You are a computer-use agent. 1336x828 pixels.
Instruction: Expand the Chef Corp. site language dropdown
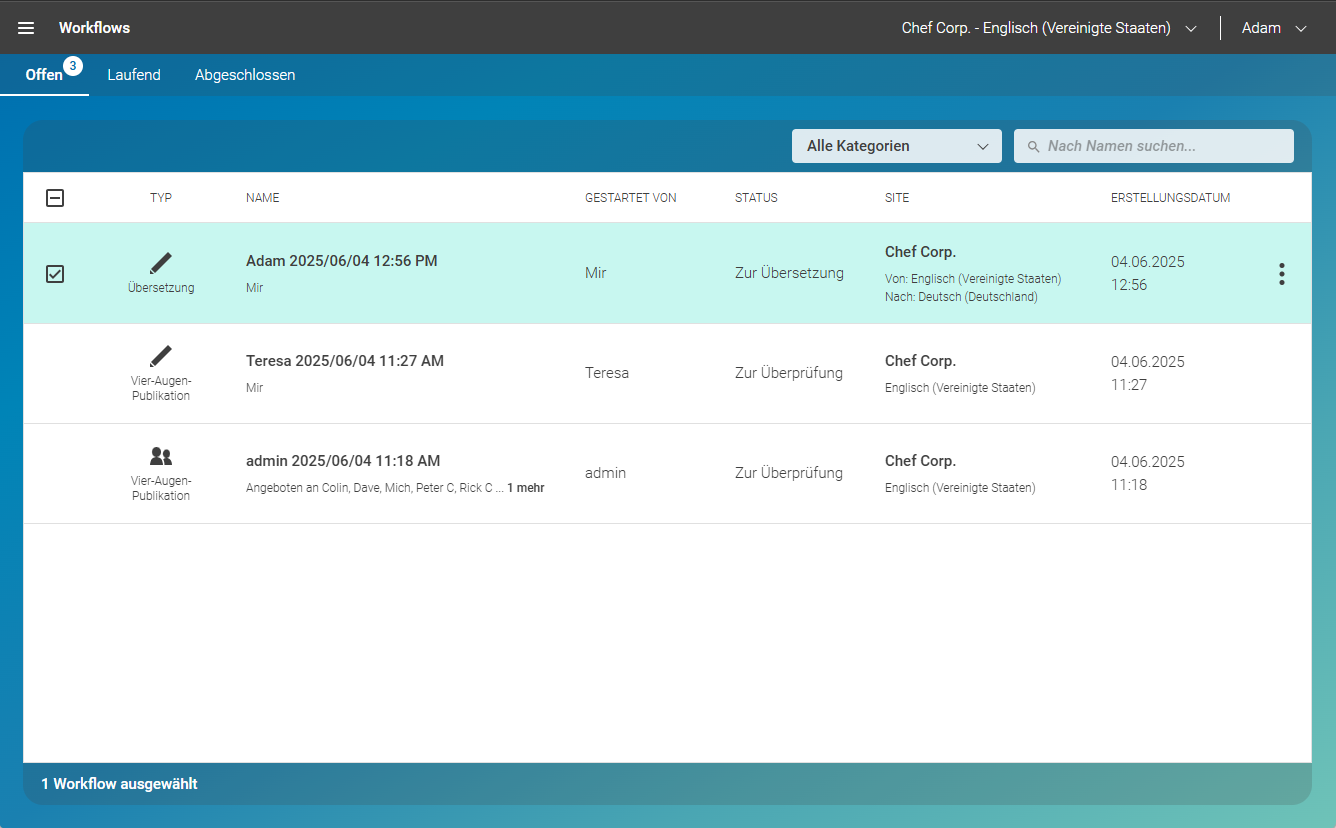1190,27
